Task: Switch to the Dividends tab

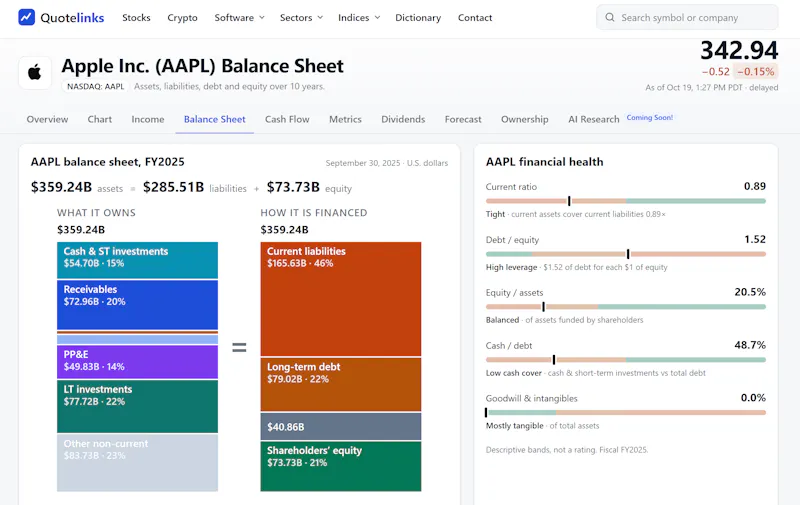Action: tap(403, 119)
